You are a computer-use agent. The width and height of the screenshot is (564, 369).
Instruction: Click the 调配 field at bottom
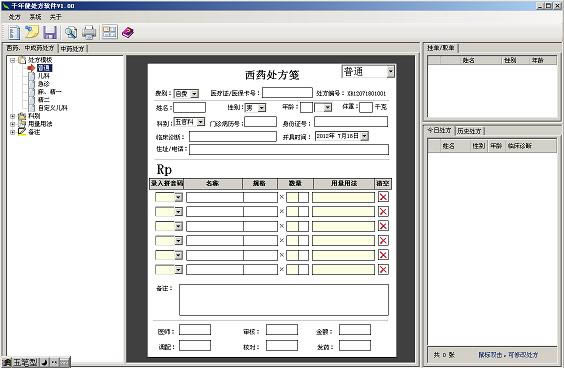click(x=195, y=345)
